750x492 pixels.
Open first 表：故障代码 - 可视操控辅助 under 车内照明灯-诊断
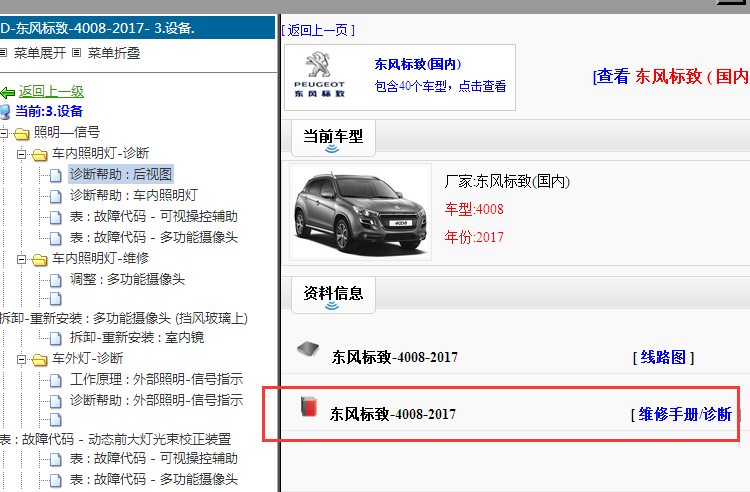click(154, 216)
